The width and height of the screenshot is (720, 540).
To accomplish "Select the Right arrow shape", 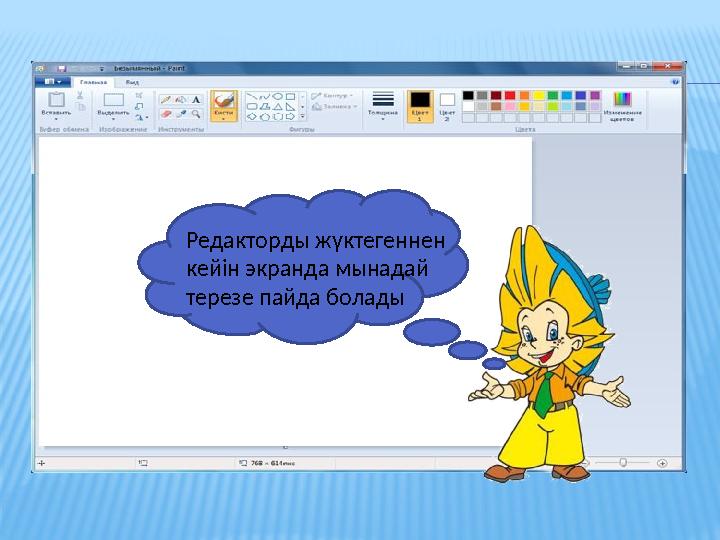I will pos(290,117).
